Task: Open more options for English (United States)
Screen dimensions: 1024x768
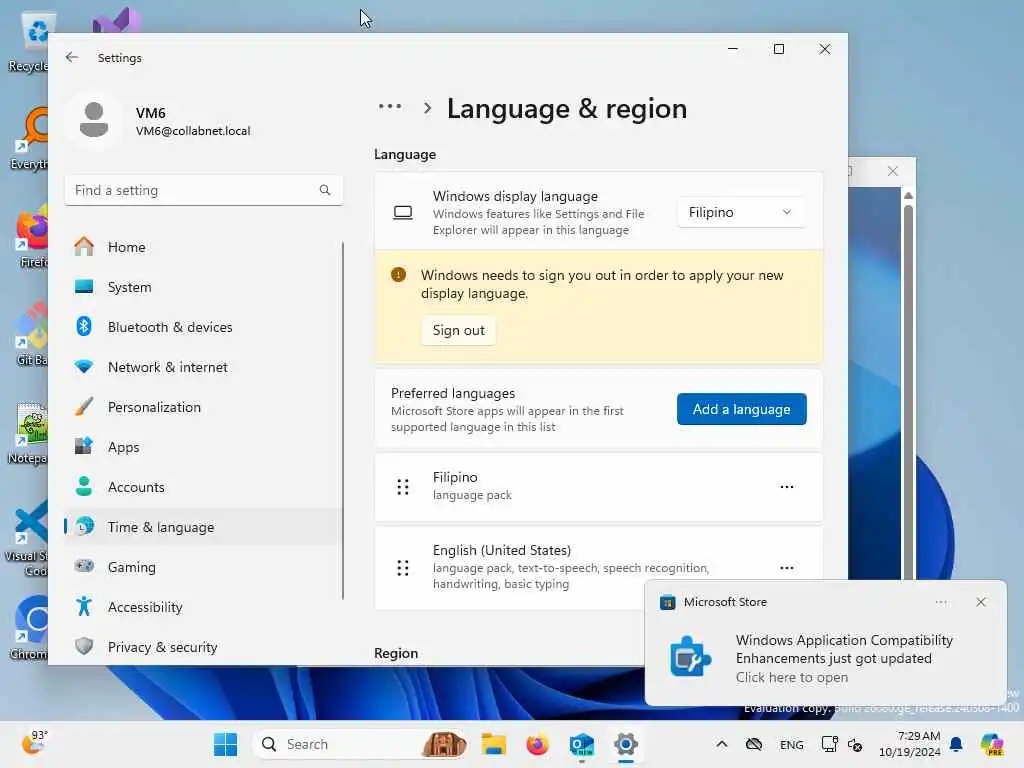Action: [x=786, y=568]
